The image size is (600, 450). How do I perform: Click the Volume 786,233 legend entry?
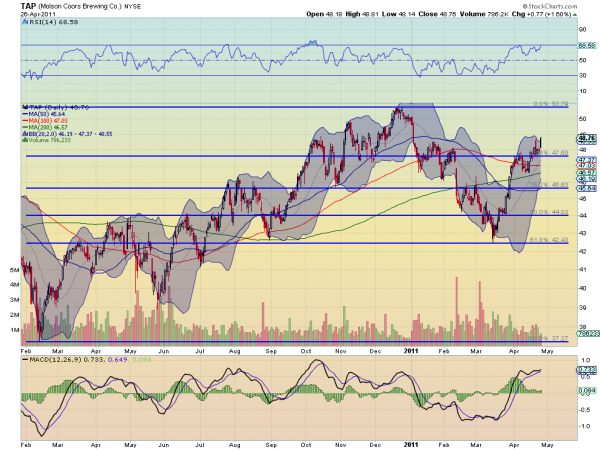tap(50, 140)
